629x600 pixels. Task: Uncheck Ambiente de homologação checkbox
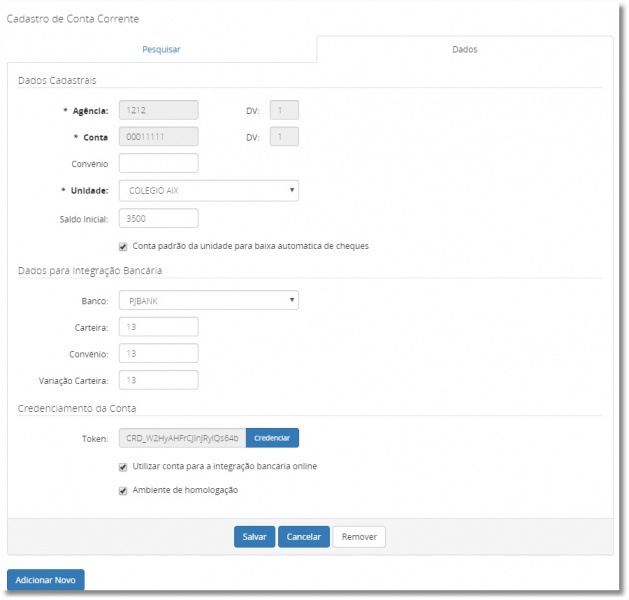click(123, 490)
